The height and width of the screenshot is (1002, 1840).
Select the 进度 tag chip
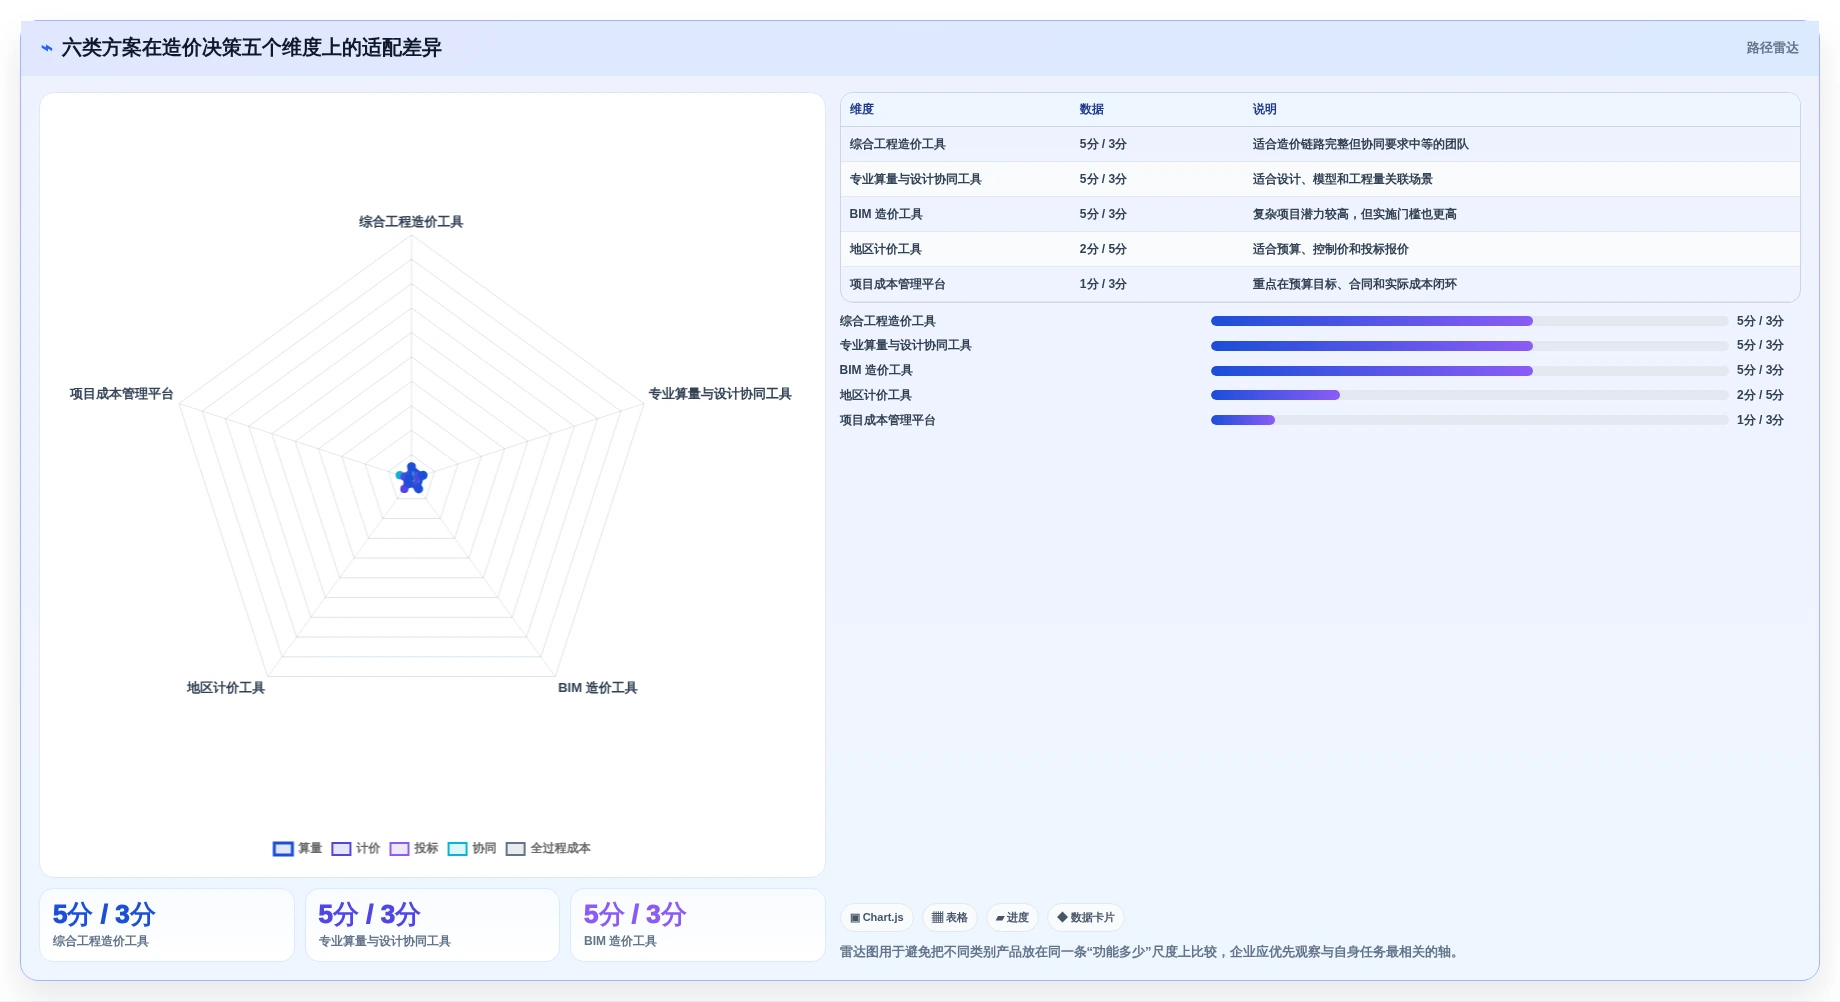click(1012, 917)
